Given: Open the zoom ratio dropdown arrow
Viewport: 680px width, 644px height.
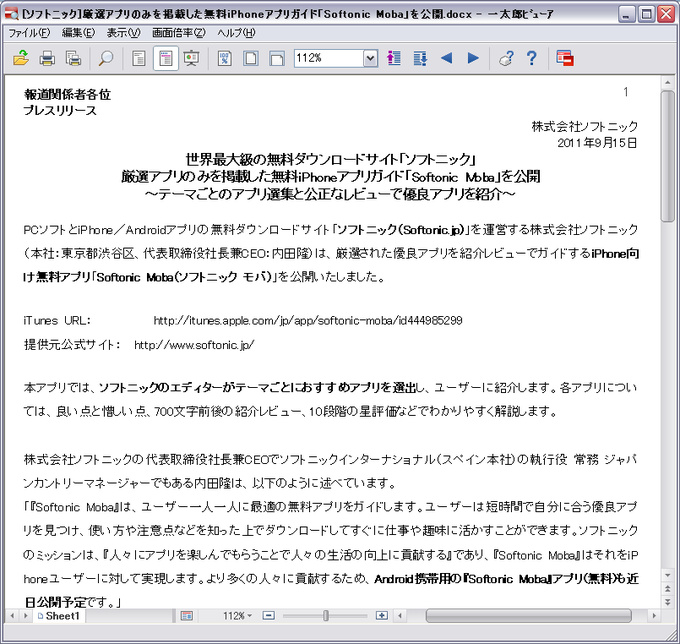Looking at the screenshot, I should click(x=370, y=58).
